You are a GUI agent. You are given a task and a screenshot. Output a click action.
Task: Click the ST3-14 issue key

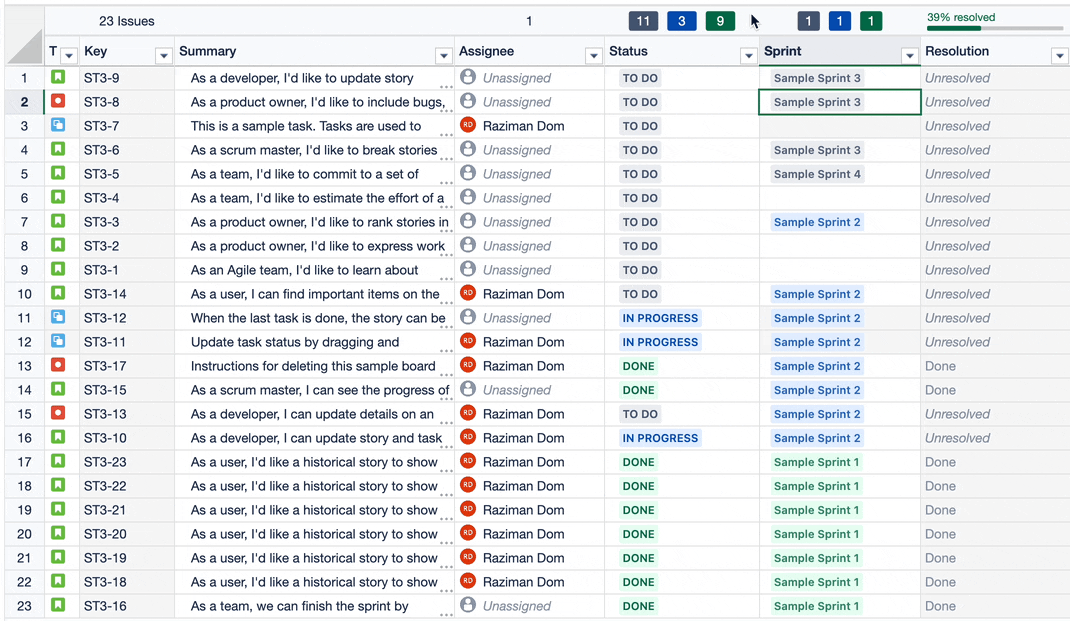click(105, 294)
